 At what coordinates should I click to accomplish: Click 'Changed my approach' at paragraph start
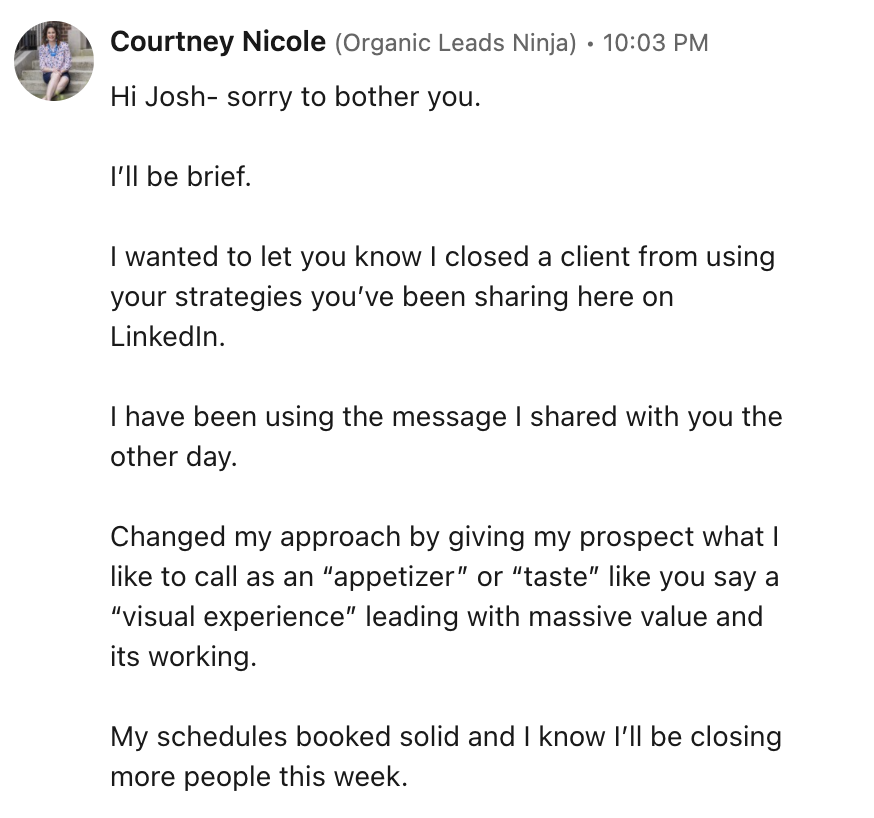[255, 537]
